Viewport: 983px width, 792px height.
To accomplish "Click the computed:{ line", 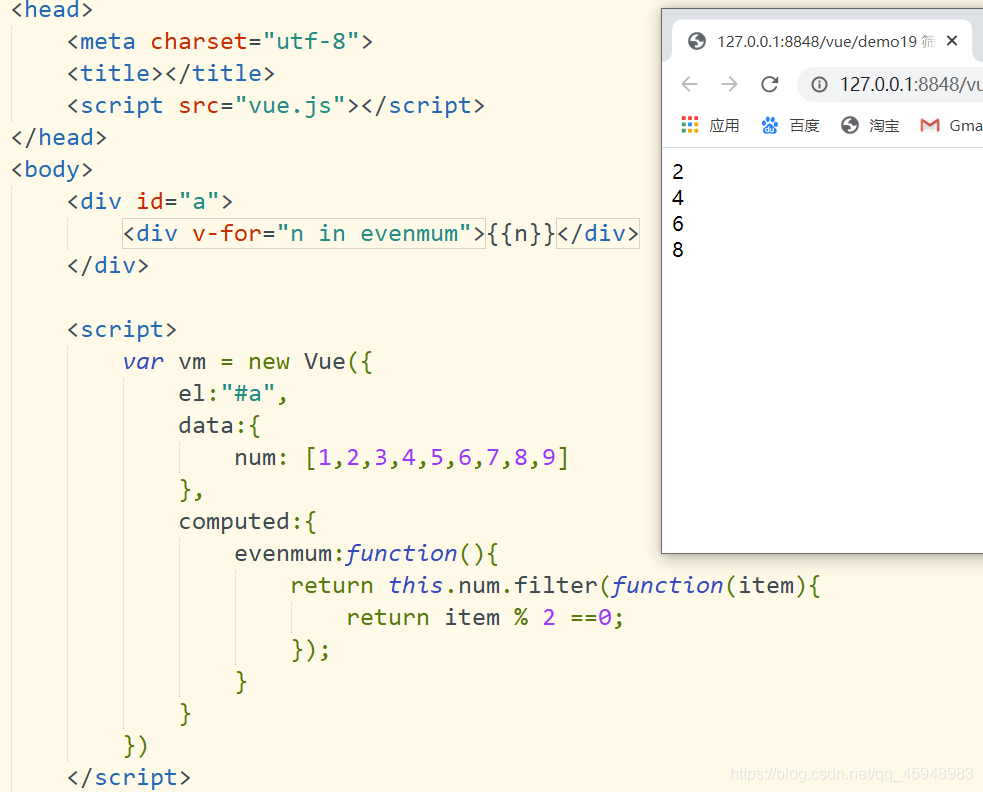I will tap(248, 522).
